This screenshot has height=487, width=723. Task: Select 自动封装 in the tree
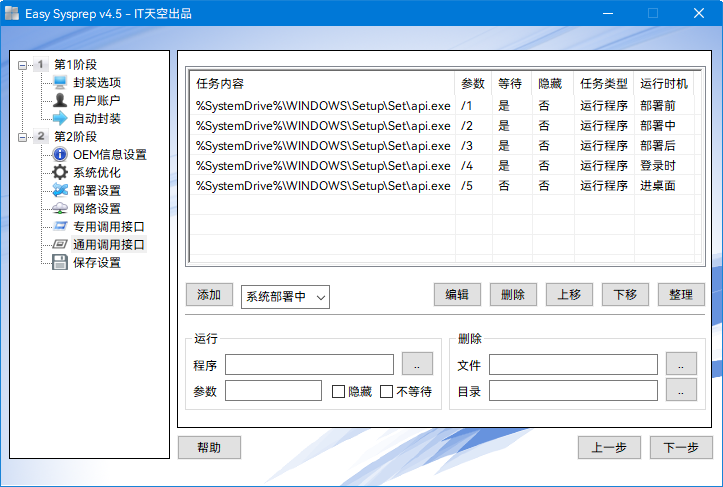click(97, 119)
